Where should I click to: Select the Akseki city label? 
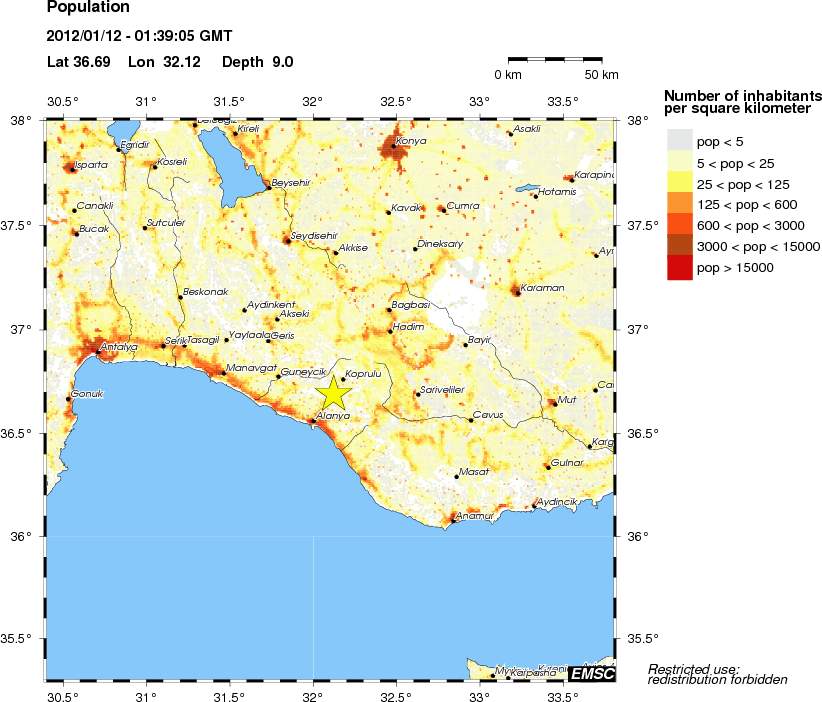point(295,314)
